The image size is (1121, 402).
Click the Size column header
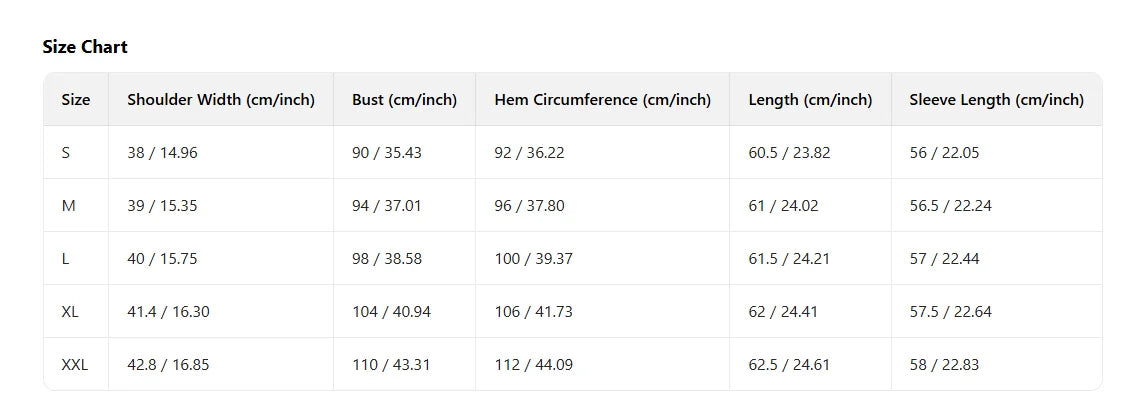pyautogui.click(x=76, y=100)
